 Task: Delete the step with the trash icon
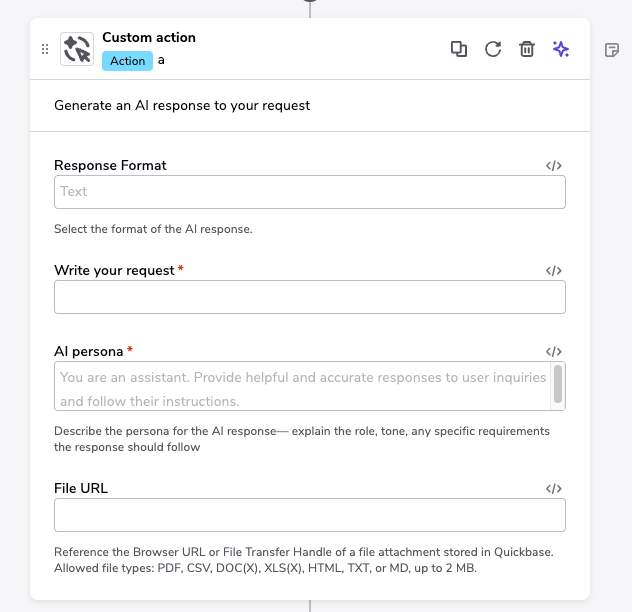(x=527, y=49)
